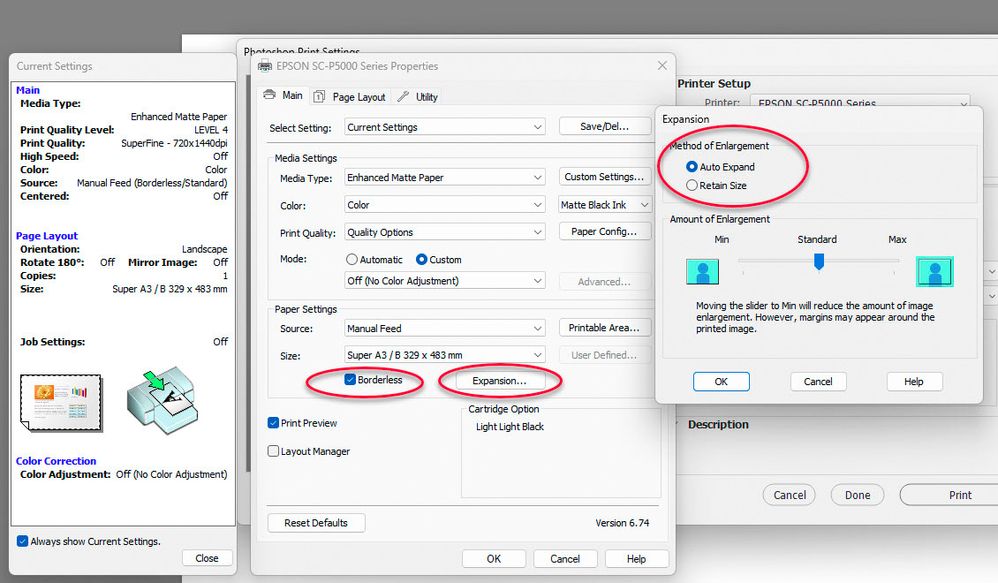Open the color adjustment mode dropdown
The height and width of the screenshot is (583, 998).
pyautogui.click(x=445, y=281)
